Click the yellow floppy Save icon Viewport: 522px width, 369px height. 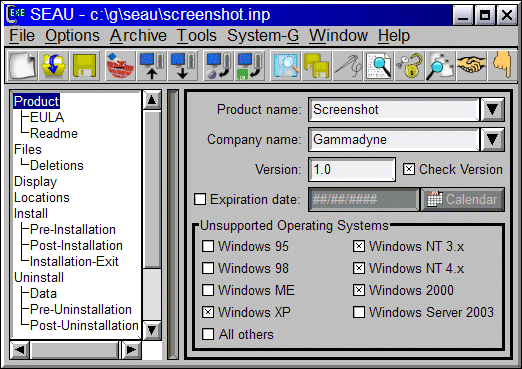click(85, 65)
